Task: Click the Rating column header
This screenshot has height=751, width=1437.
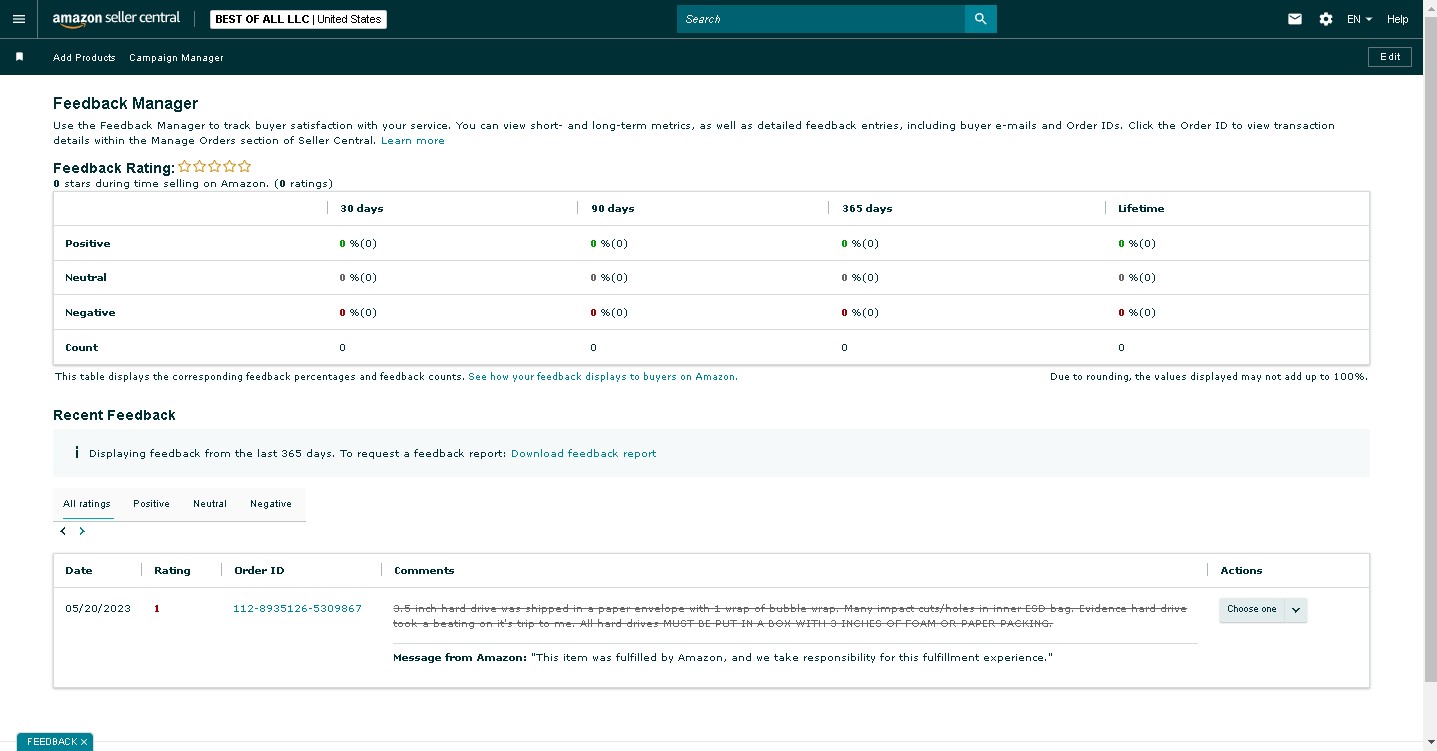Action: 172,571
